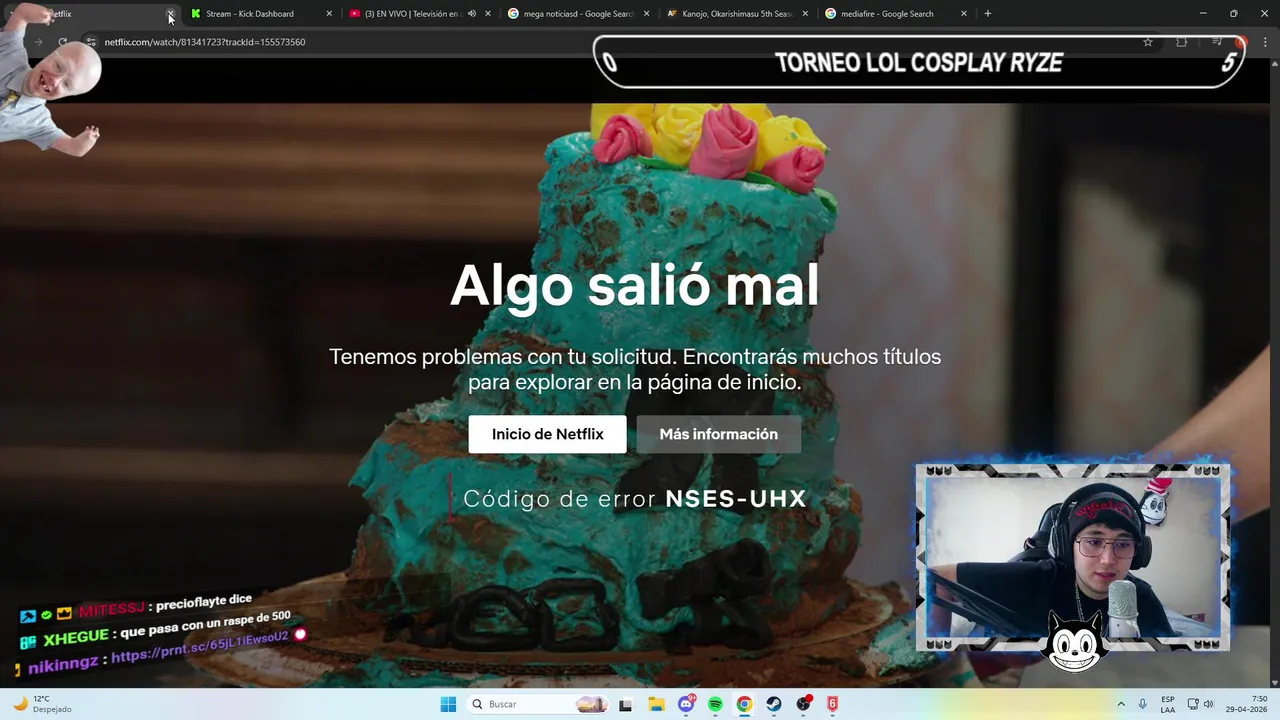Close the mega noticiasd search tab

pyautogui.click(x=646, y=14)
